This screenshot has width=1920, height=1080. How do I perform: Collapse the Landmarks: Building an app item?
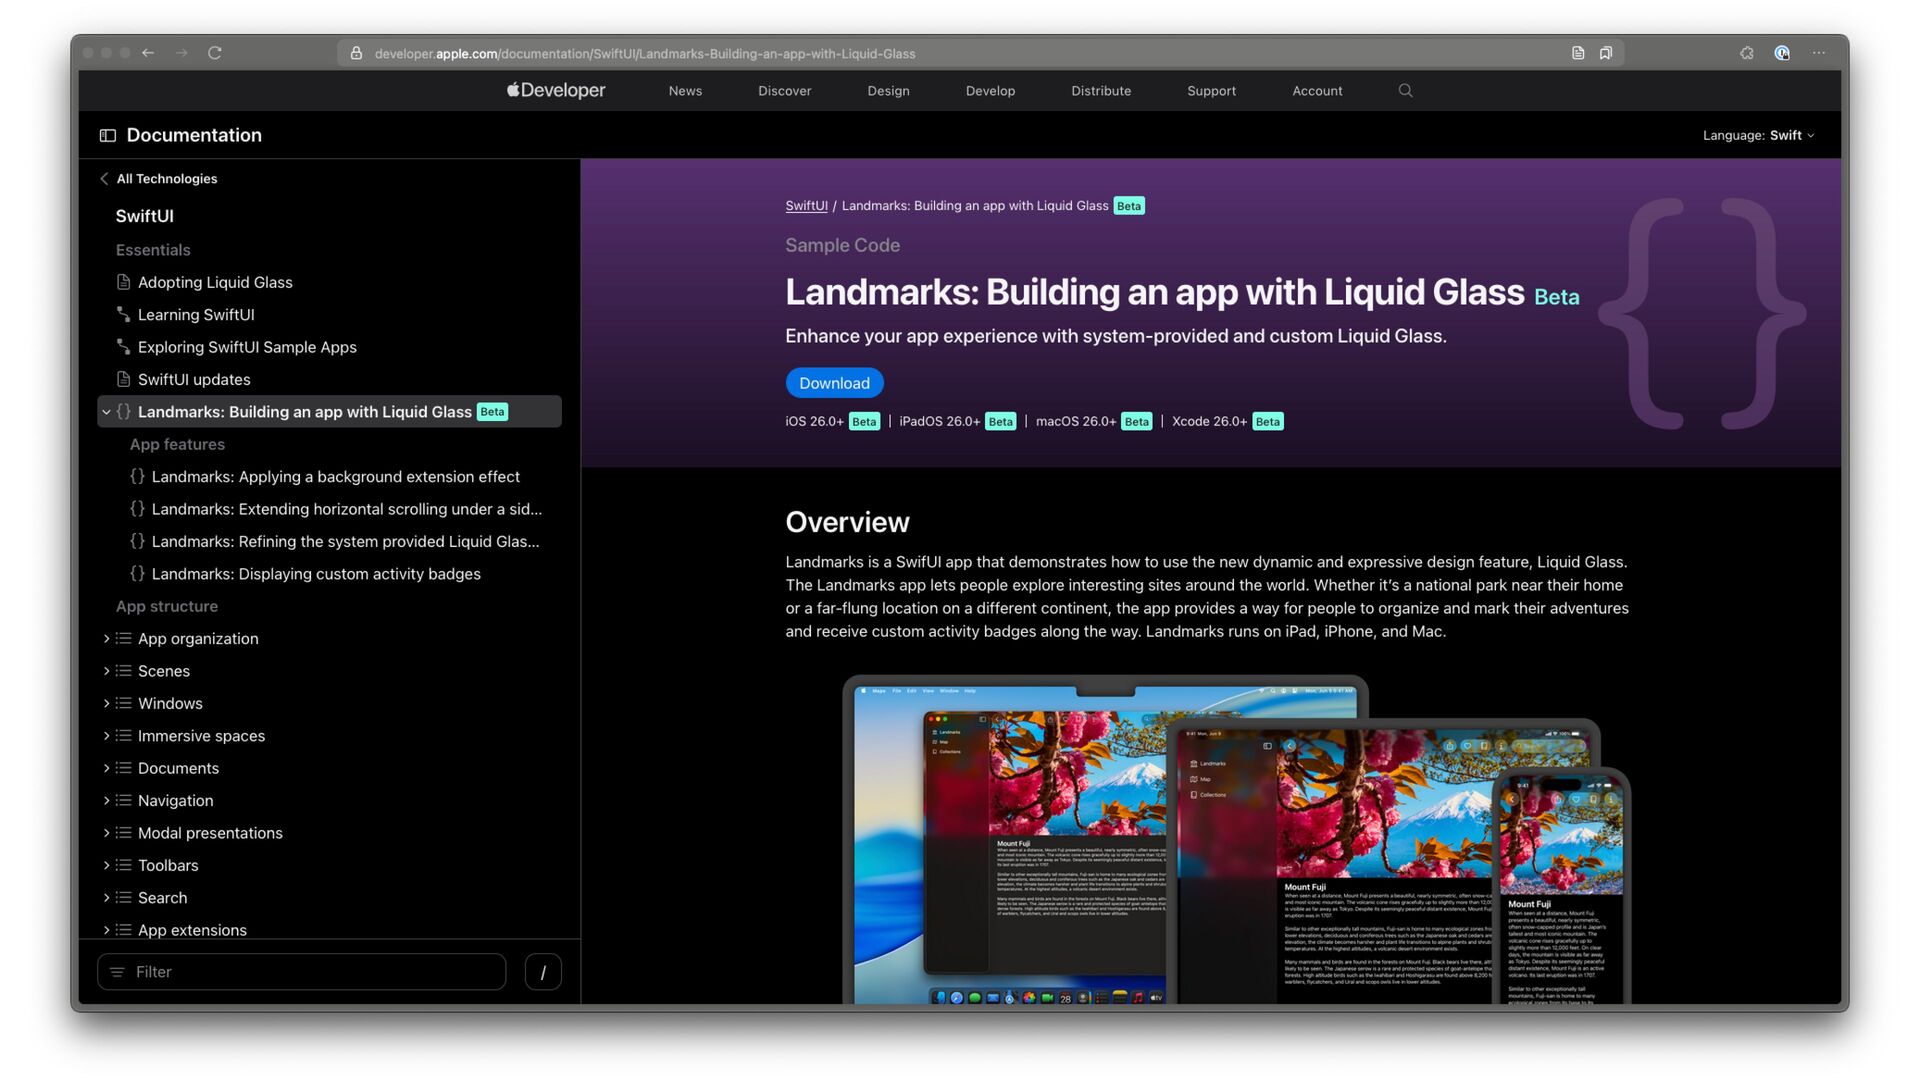click(x=106, y=412)
